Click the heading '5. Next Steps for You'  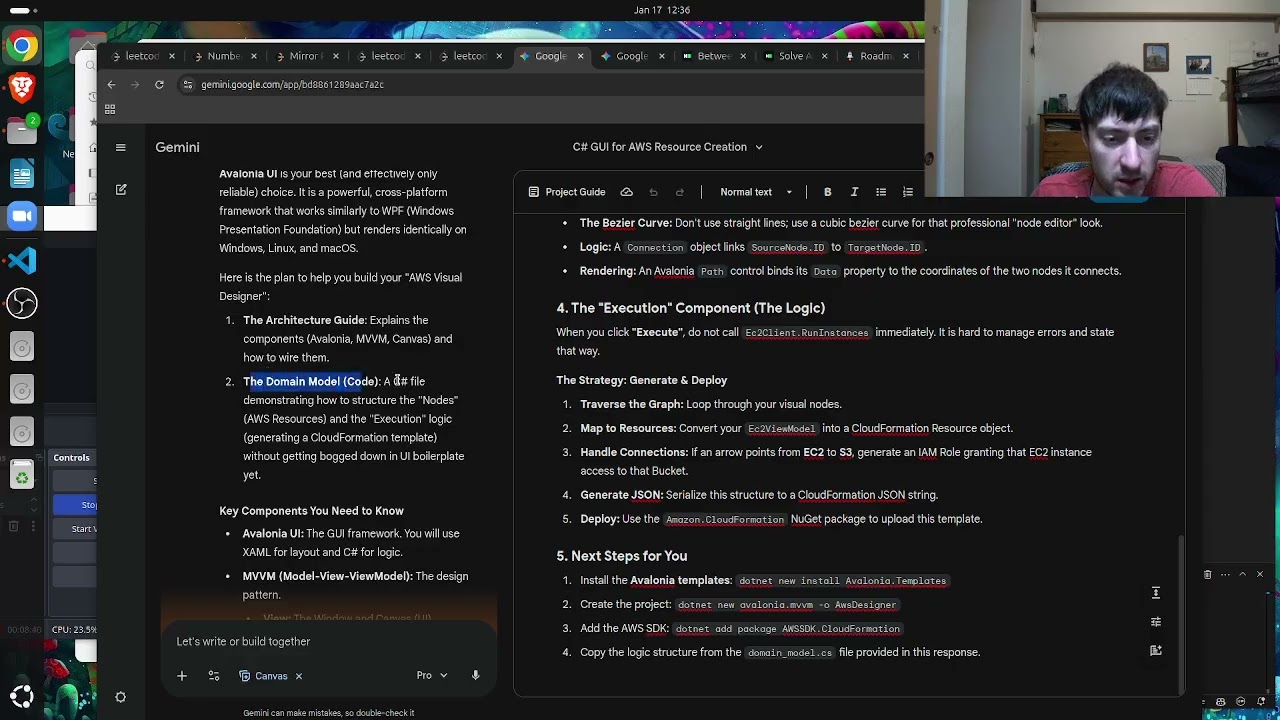point(622,556)
